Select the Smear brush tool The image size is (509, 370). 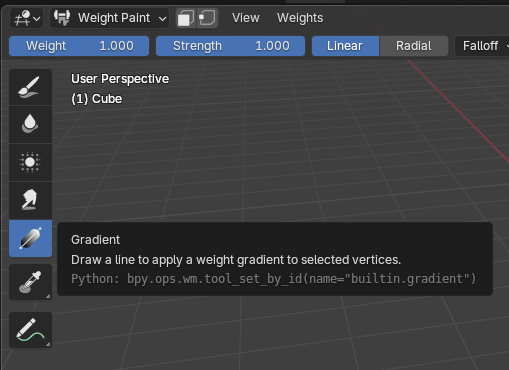click(30, 200)
